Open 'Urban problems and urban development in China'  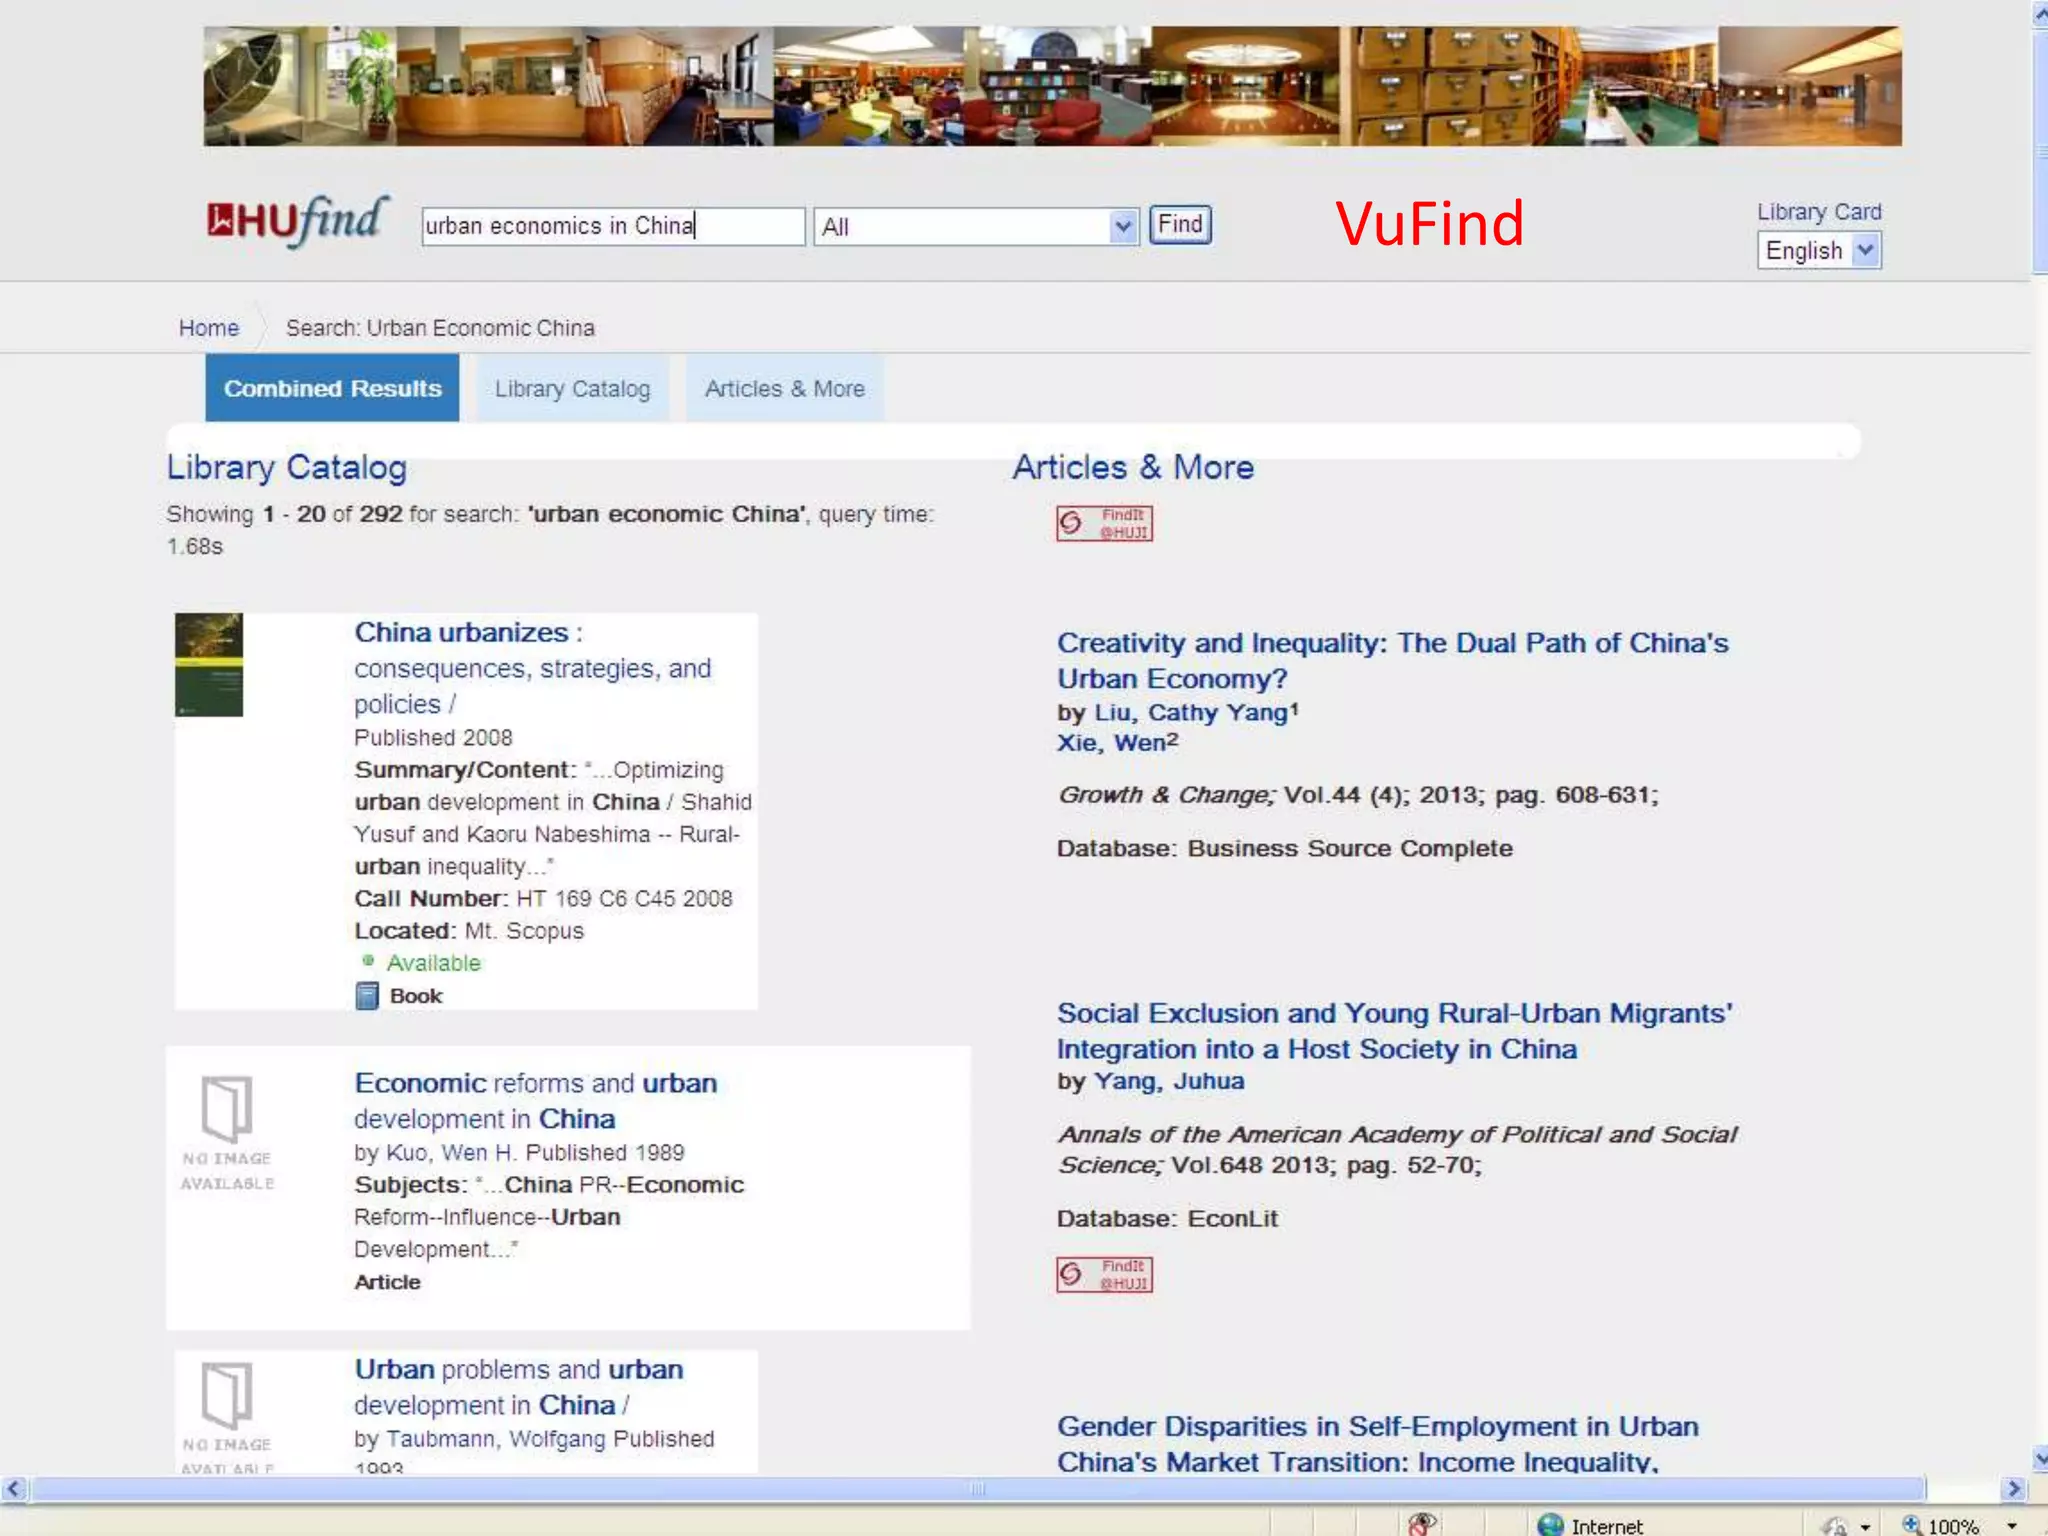[519, 1387]
